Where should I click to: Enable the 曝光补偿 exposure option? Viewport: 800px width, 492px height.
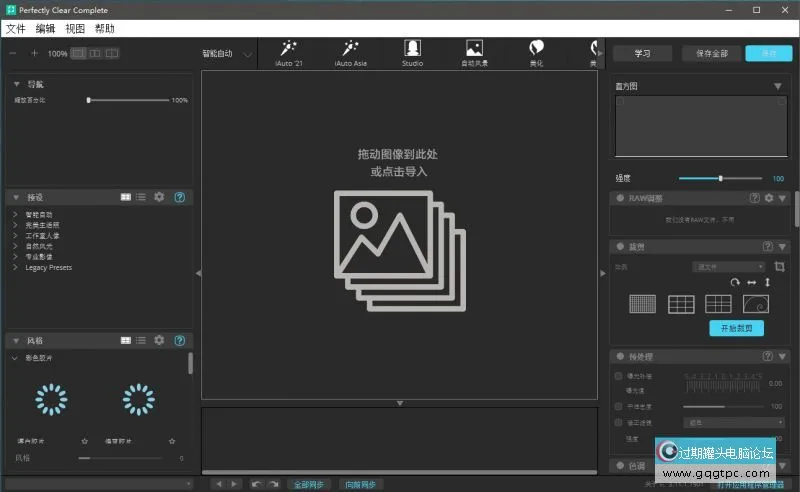point(620,376)
